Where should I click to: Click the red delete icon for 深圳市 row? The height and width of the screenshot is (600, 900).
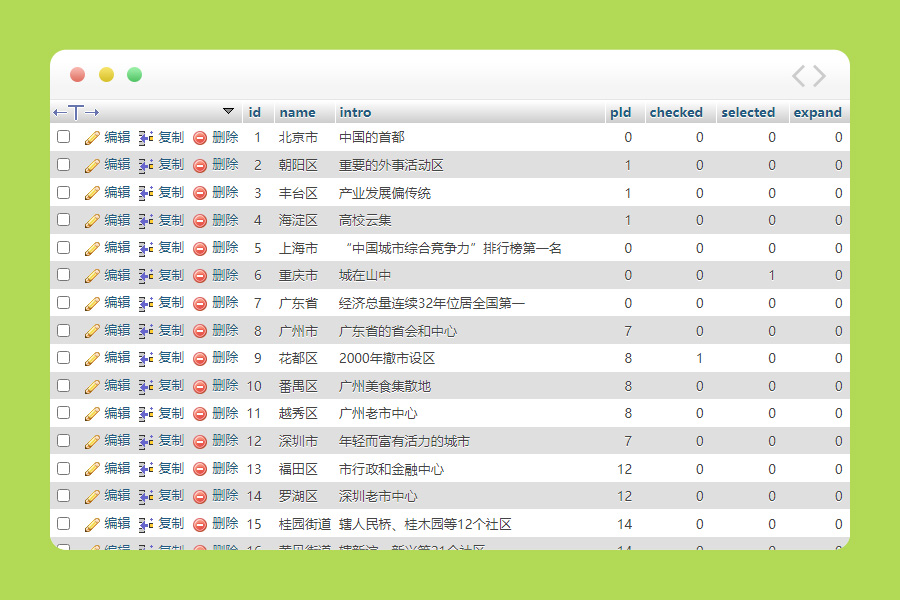tap(200, 442)
